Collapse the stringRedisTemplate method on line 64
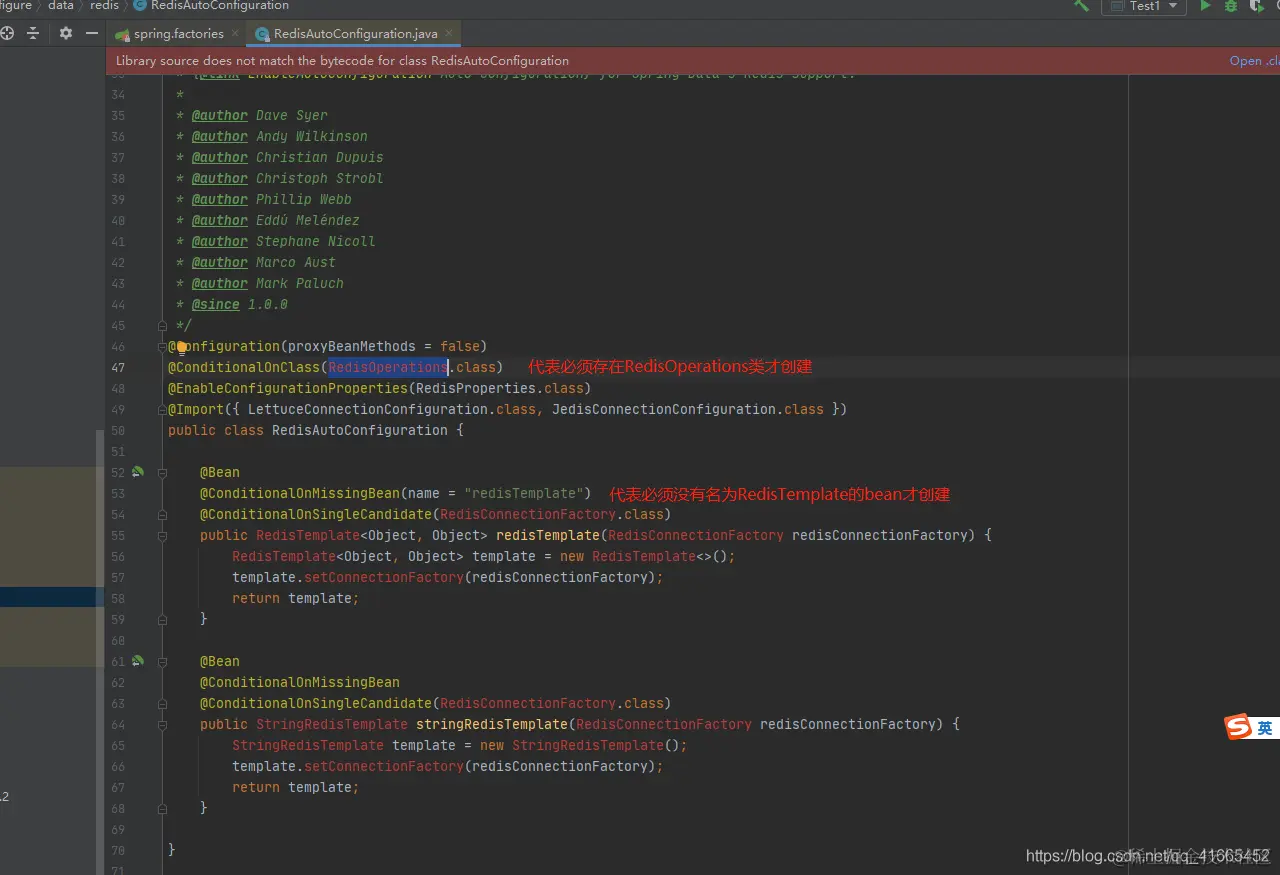 tap(162, 725)
